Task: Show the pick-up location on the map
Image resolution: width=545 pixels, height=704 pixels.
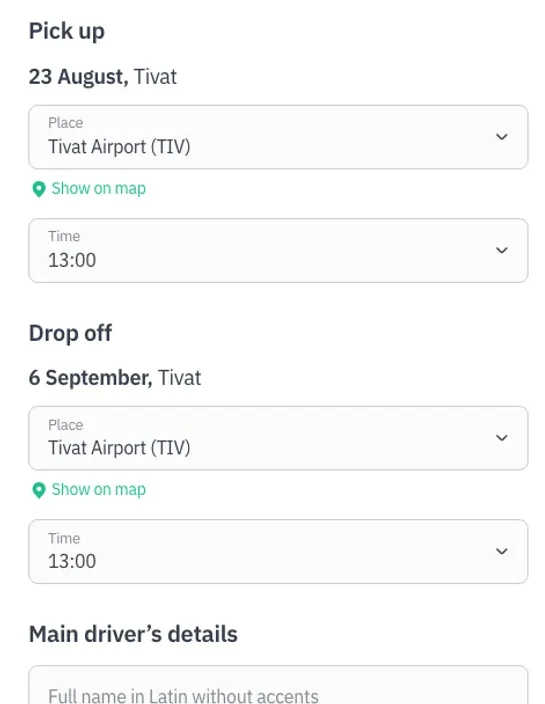Action: [98, 189]
